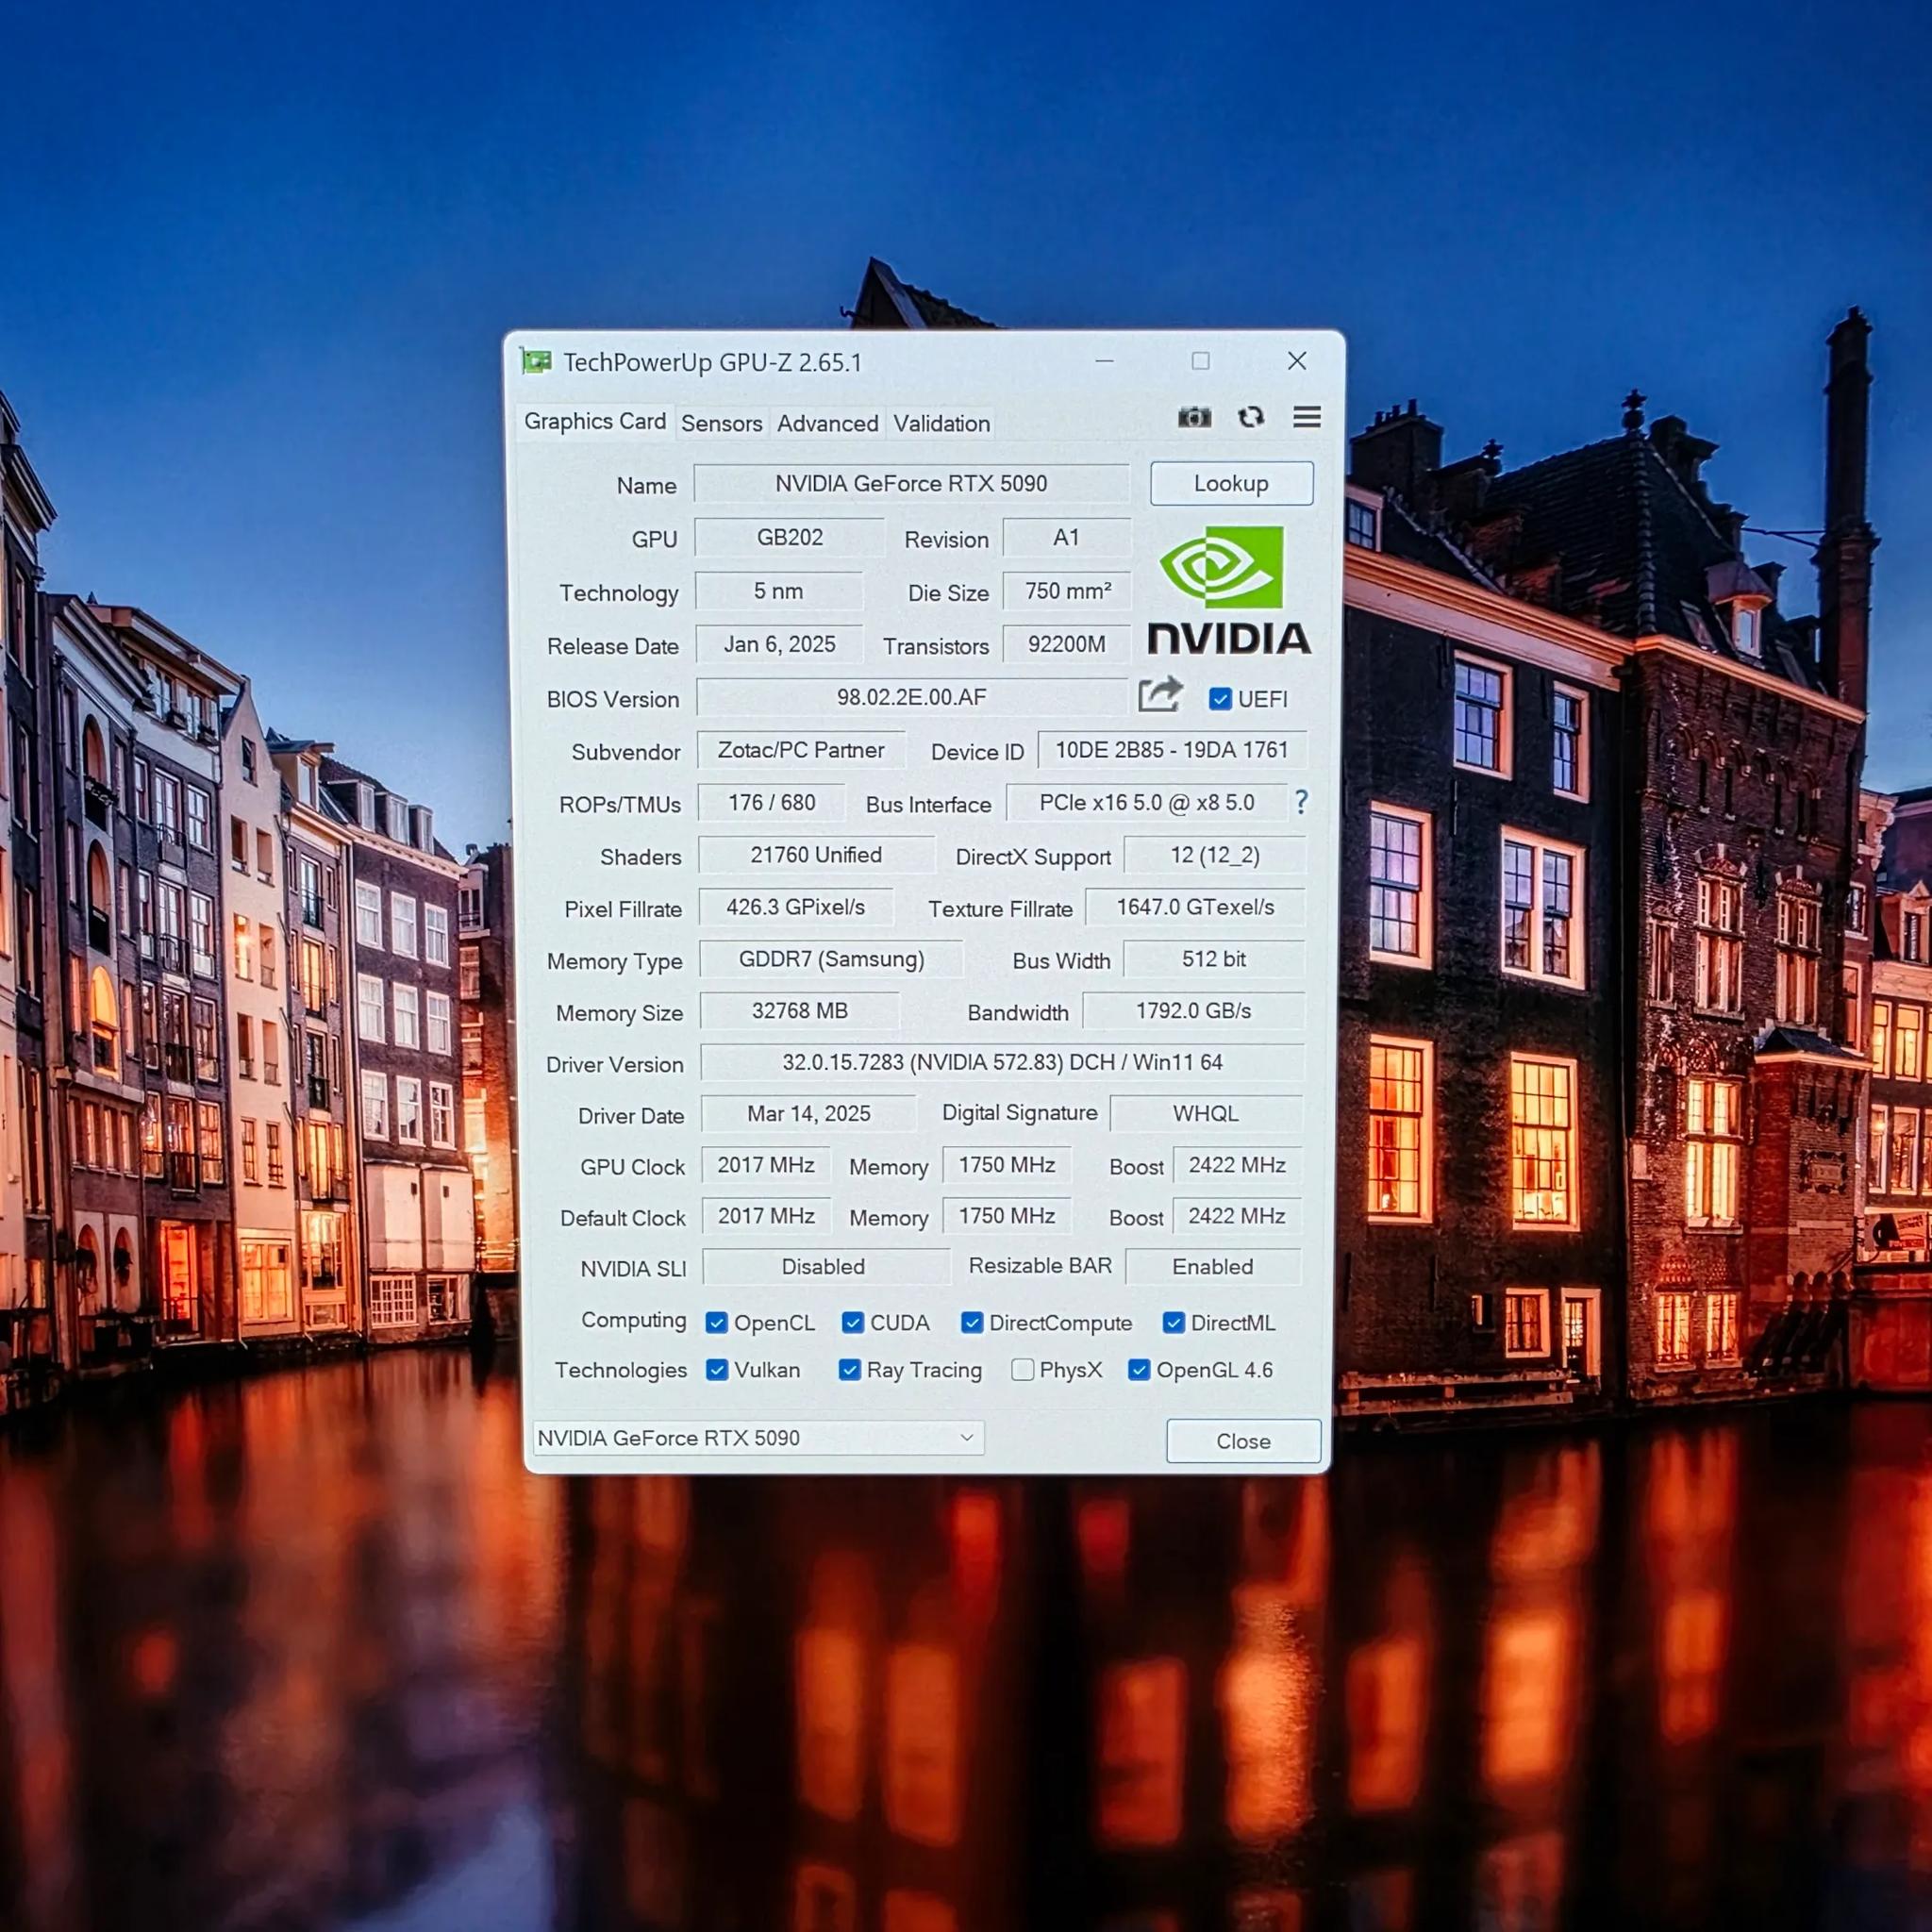1932x1932 pixels.
Task: Click the ROPs/TMUs field 176 / 680
Action: (x=771, y=802)
